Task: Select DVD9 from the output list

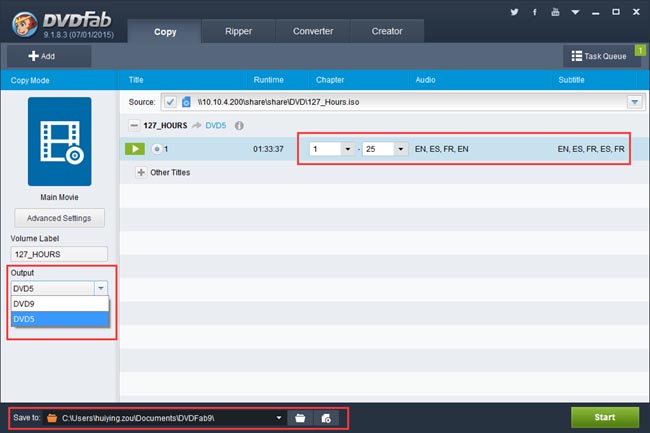Action: 60,304
